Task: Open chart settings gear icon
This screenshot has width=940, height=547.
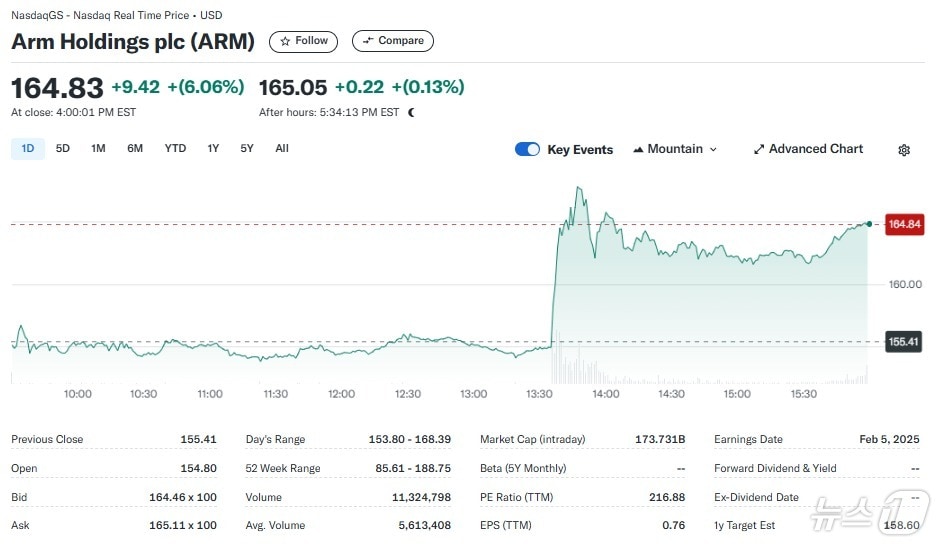Action: pos(904,150)
